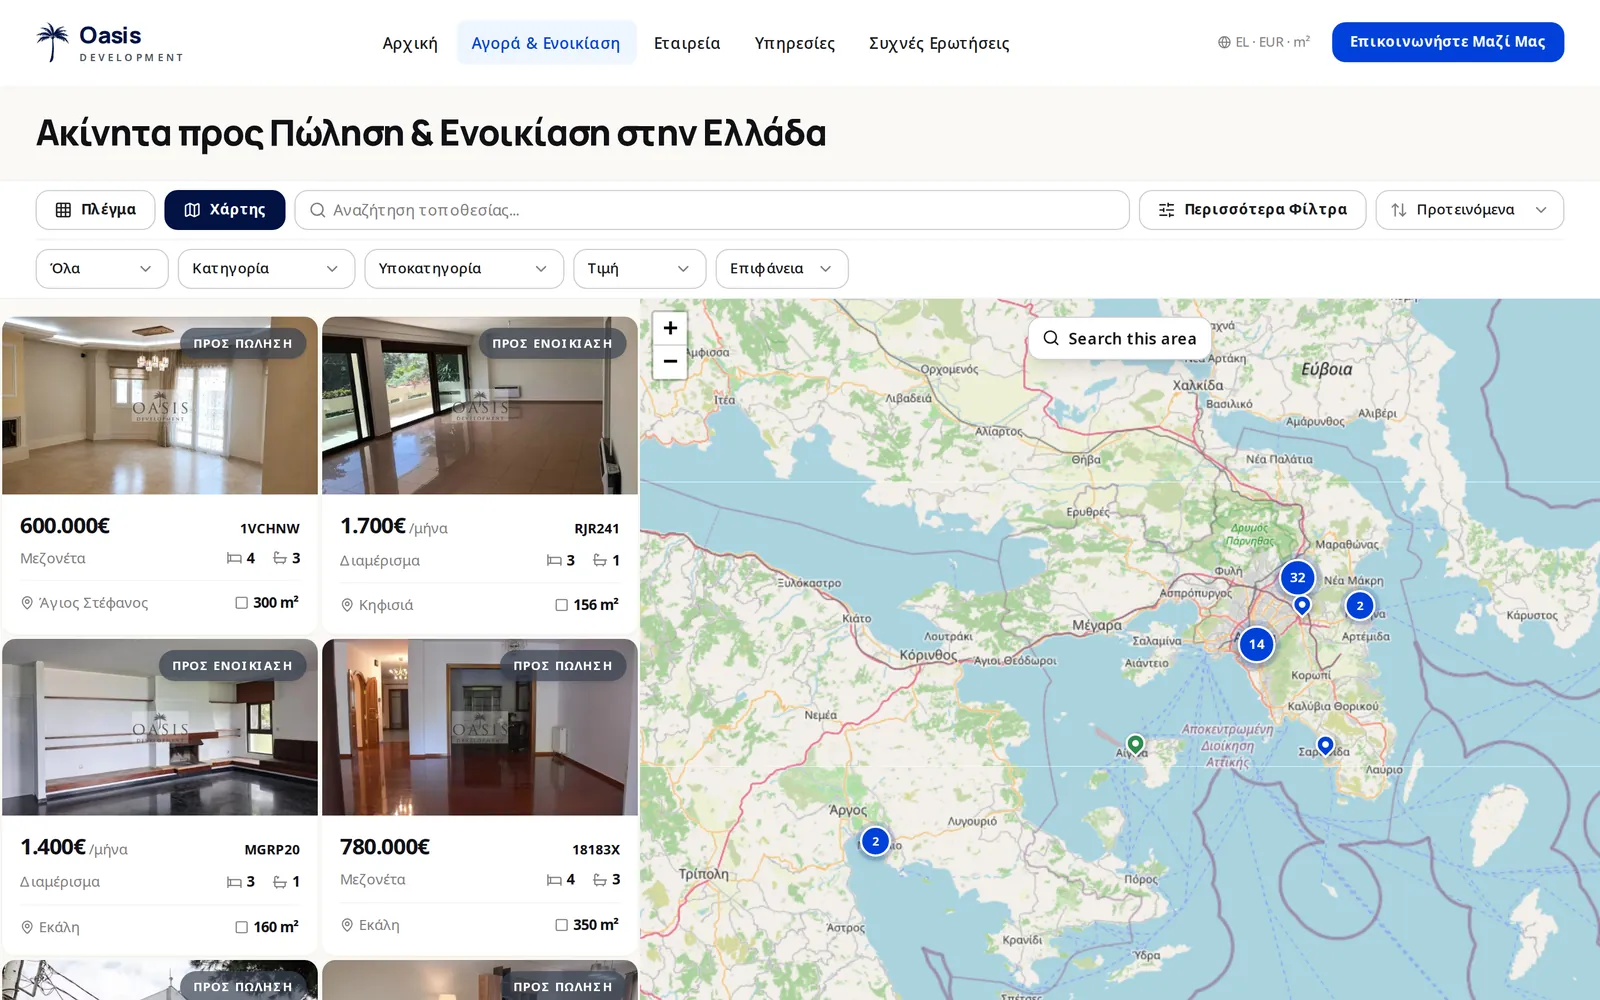Open the 780.000€ Εκάλη Μεζονέτα photo
Viewport: 1600px width, 1000px height.
pyautogui.click(x=480, y=727)
